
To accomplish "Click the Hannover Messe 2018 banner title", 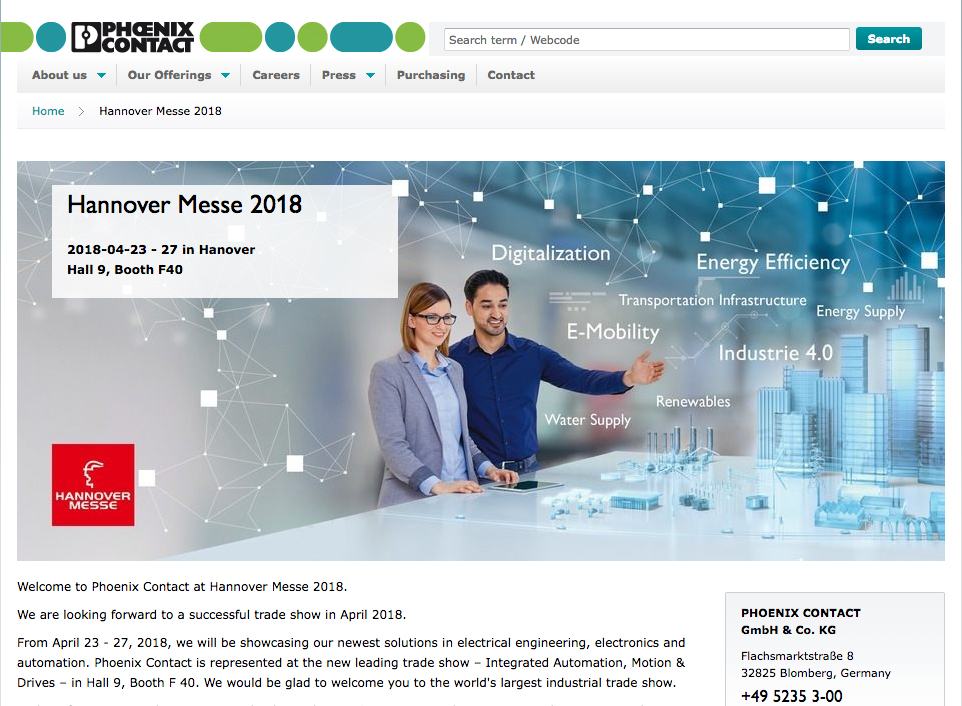I will [185, 204].
